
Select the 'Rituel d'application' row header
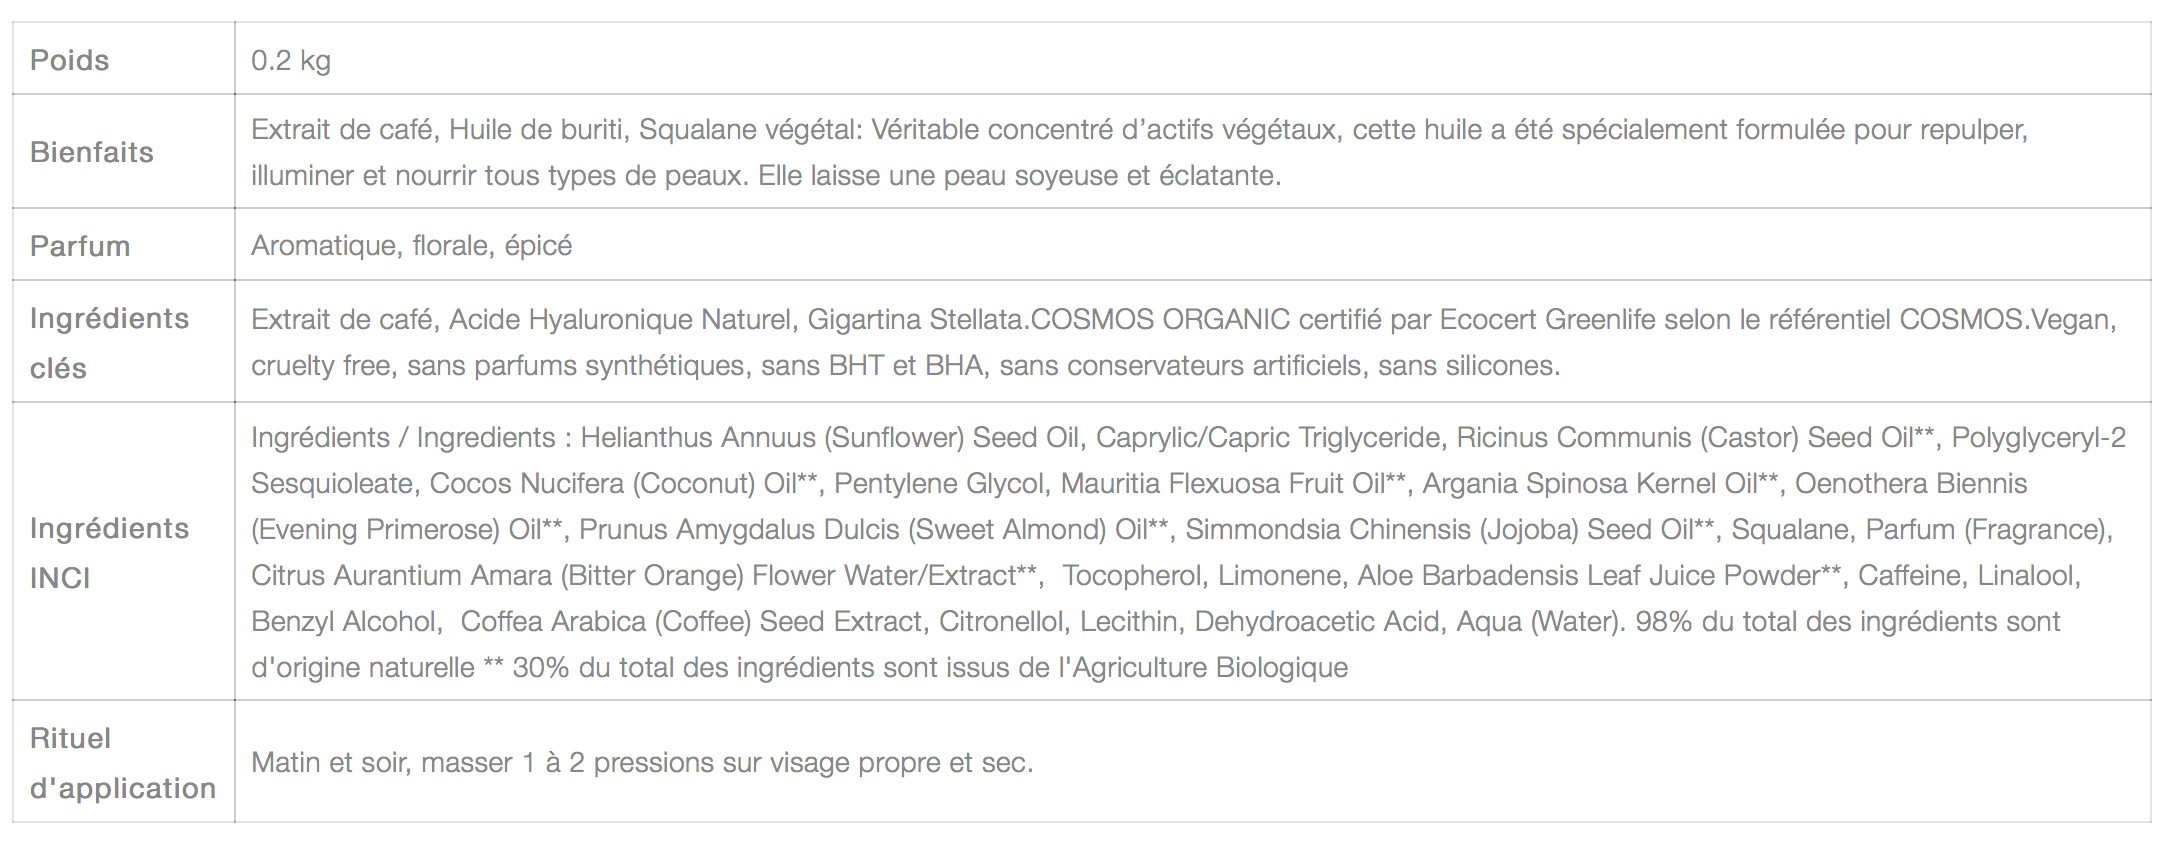122,763
